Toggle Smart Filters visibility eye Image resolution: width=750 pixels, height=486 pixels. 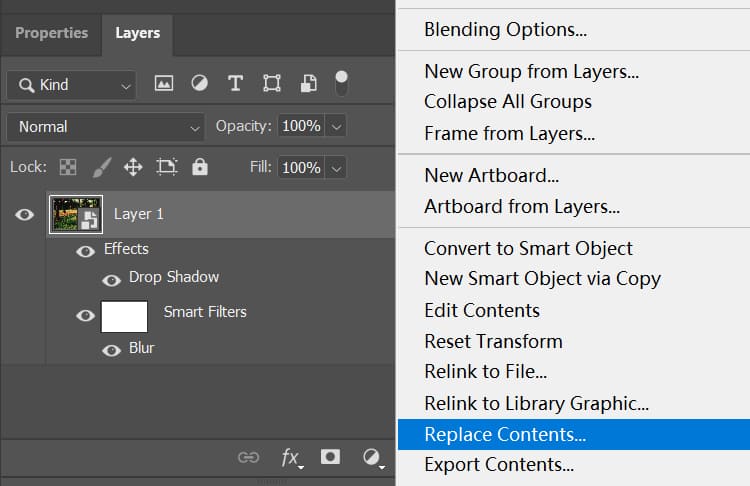(86, 316)
